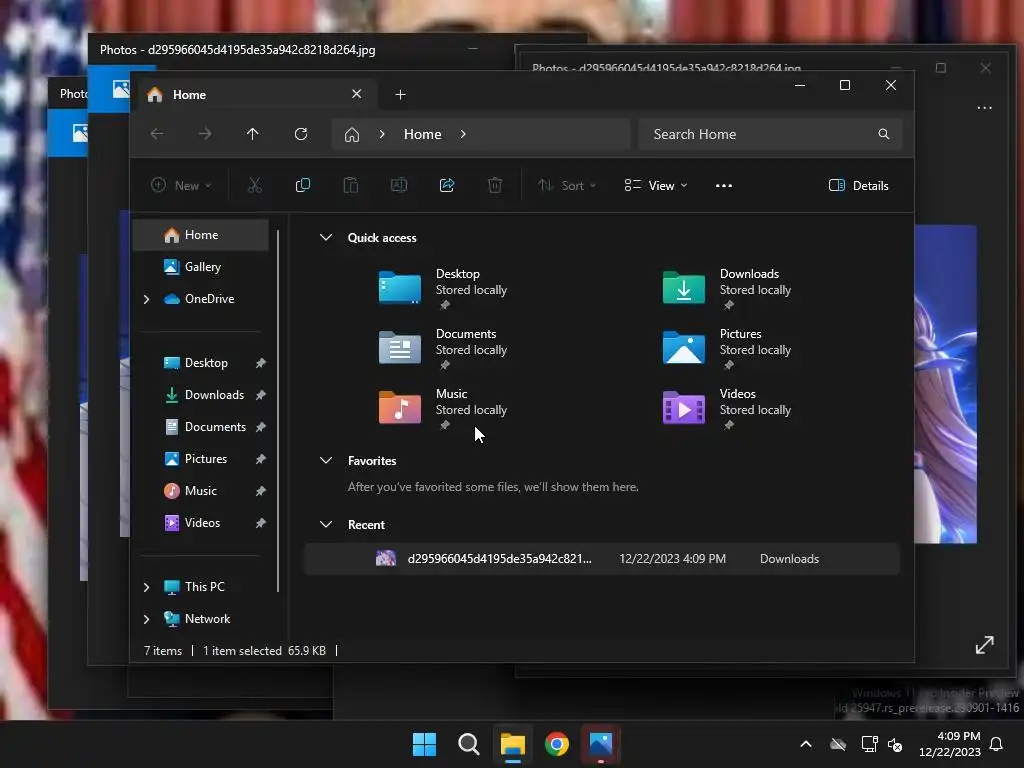Select Videos in navigation pane
Viewport: 1024px width, 768px height.
(200, 523)
